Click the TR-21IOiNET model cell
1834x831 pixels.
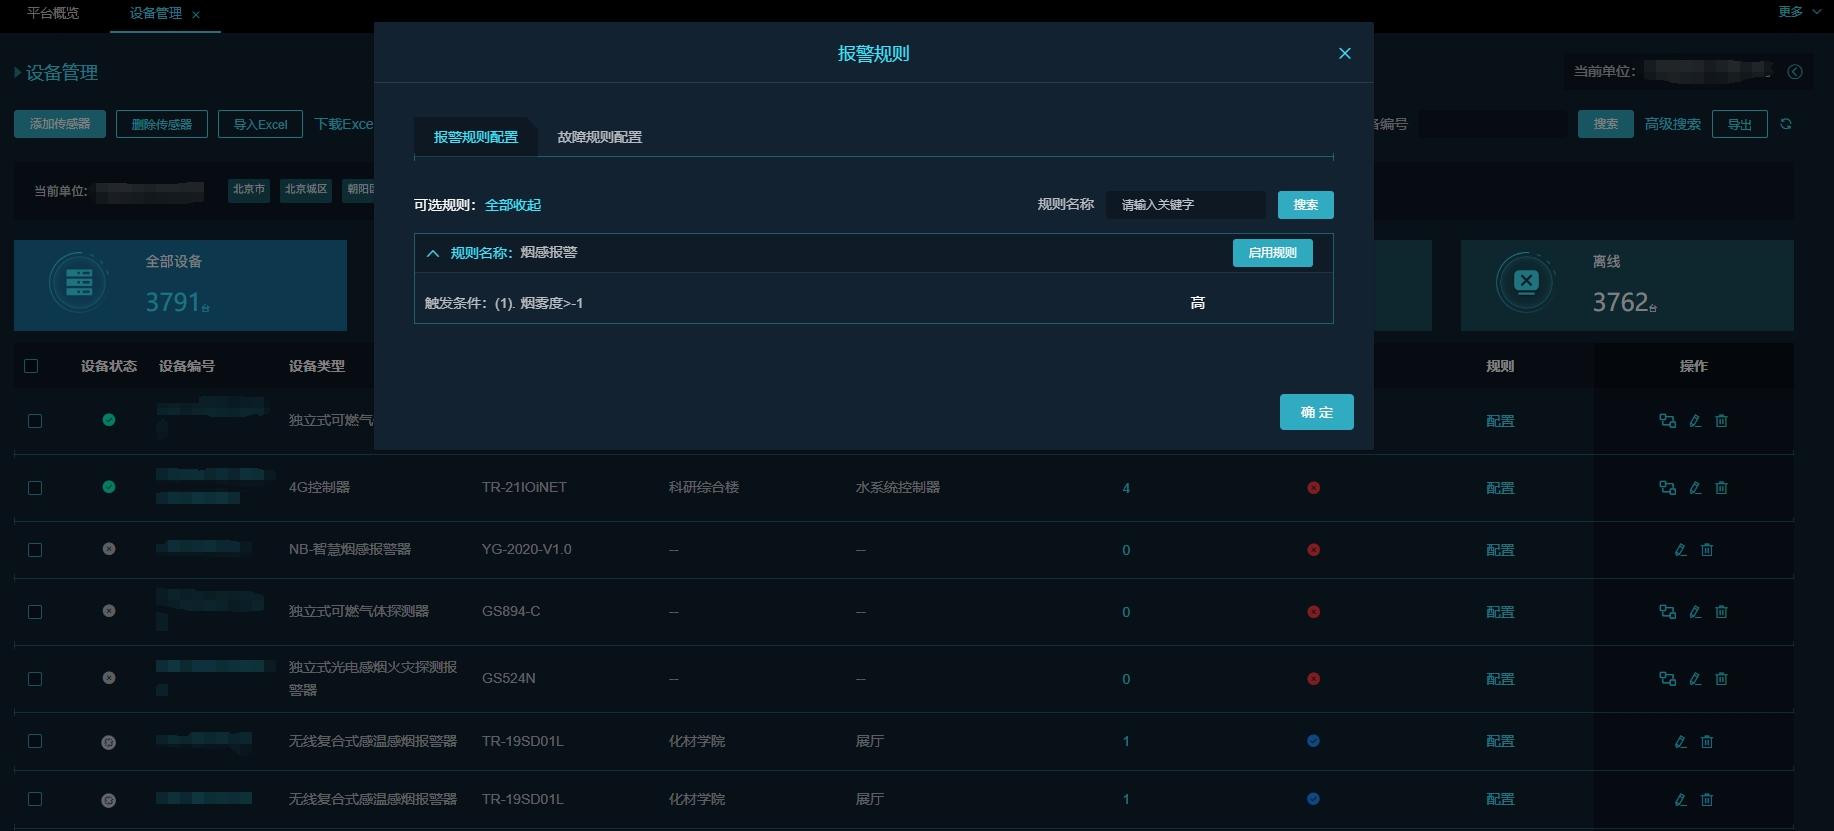[x=524, y=487]
